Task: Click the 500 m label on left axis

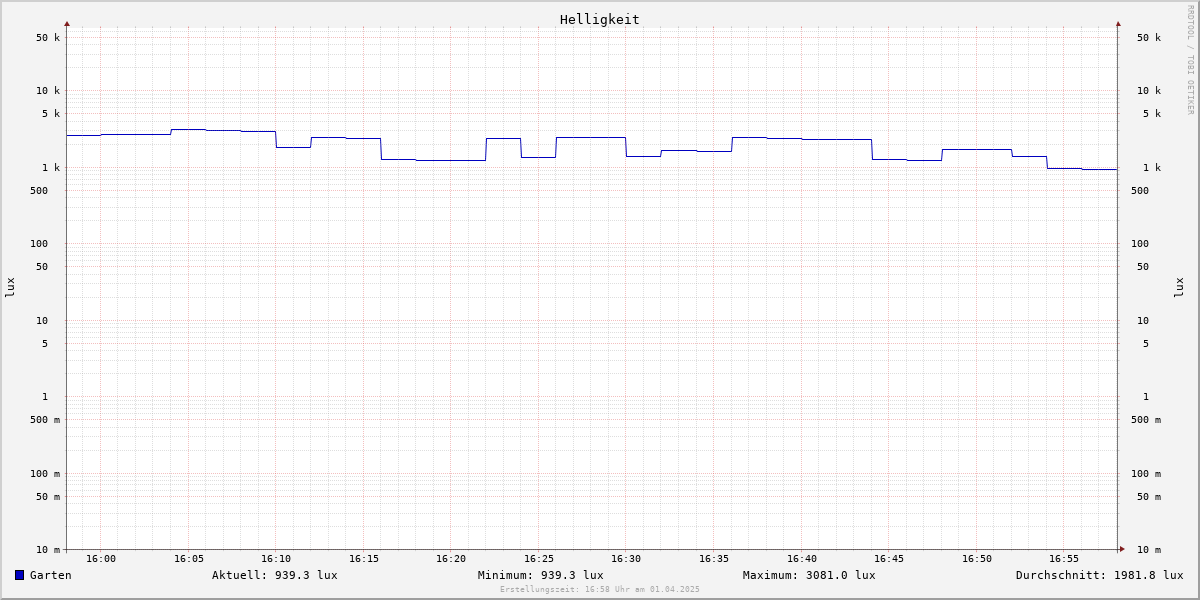Action: (x=45, y=420)
